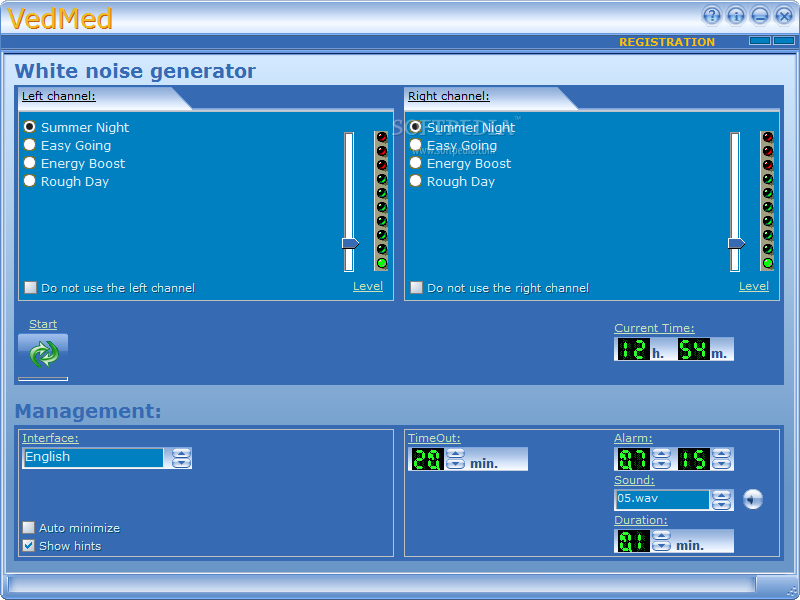This screenshot has height=600, width=800.
Task: Click the left channel Level link
Action: [x=368, y=286]
